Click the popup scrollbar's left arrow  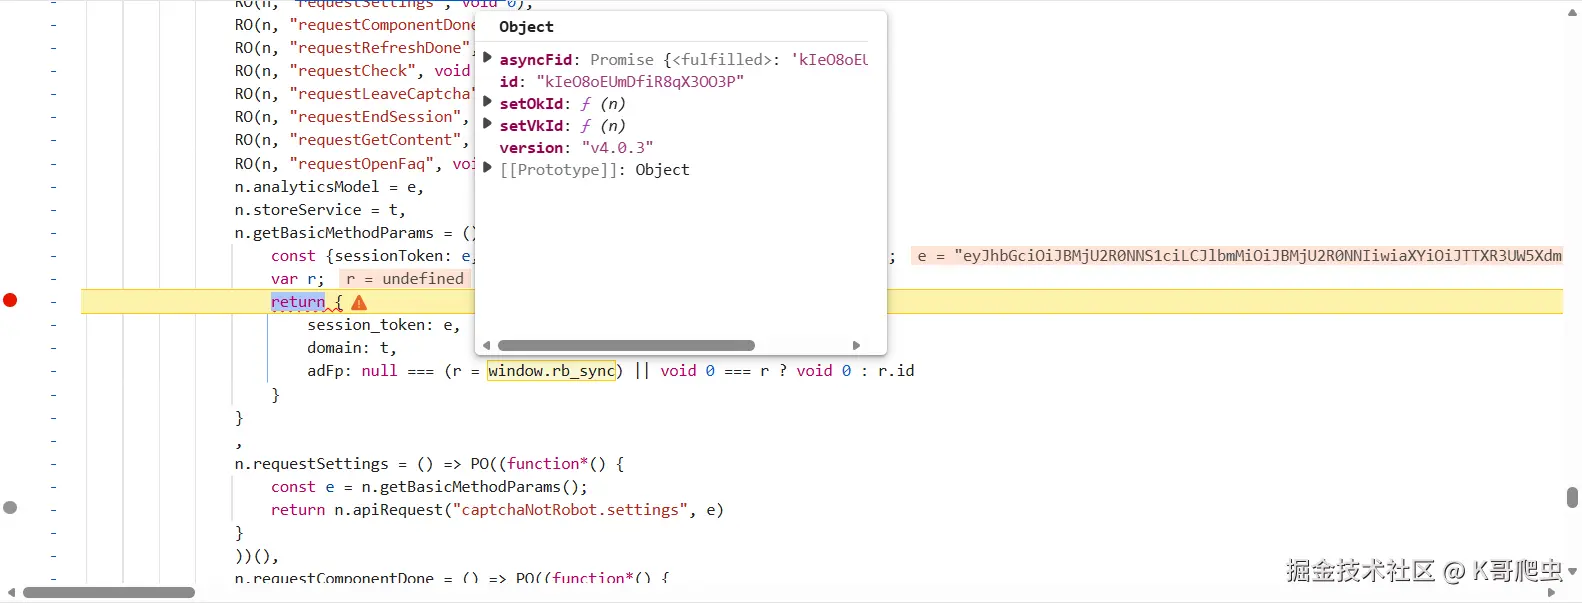click(x=487, y=345)
